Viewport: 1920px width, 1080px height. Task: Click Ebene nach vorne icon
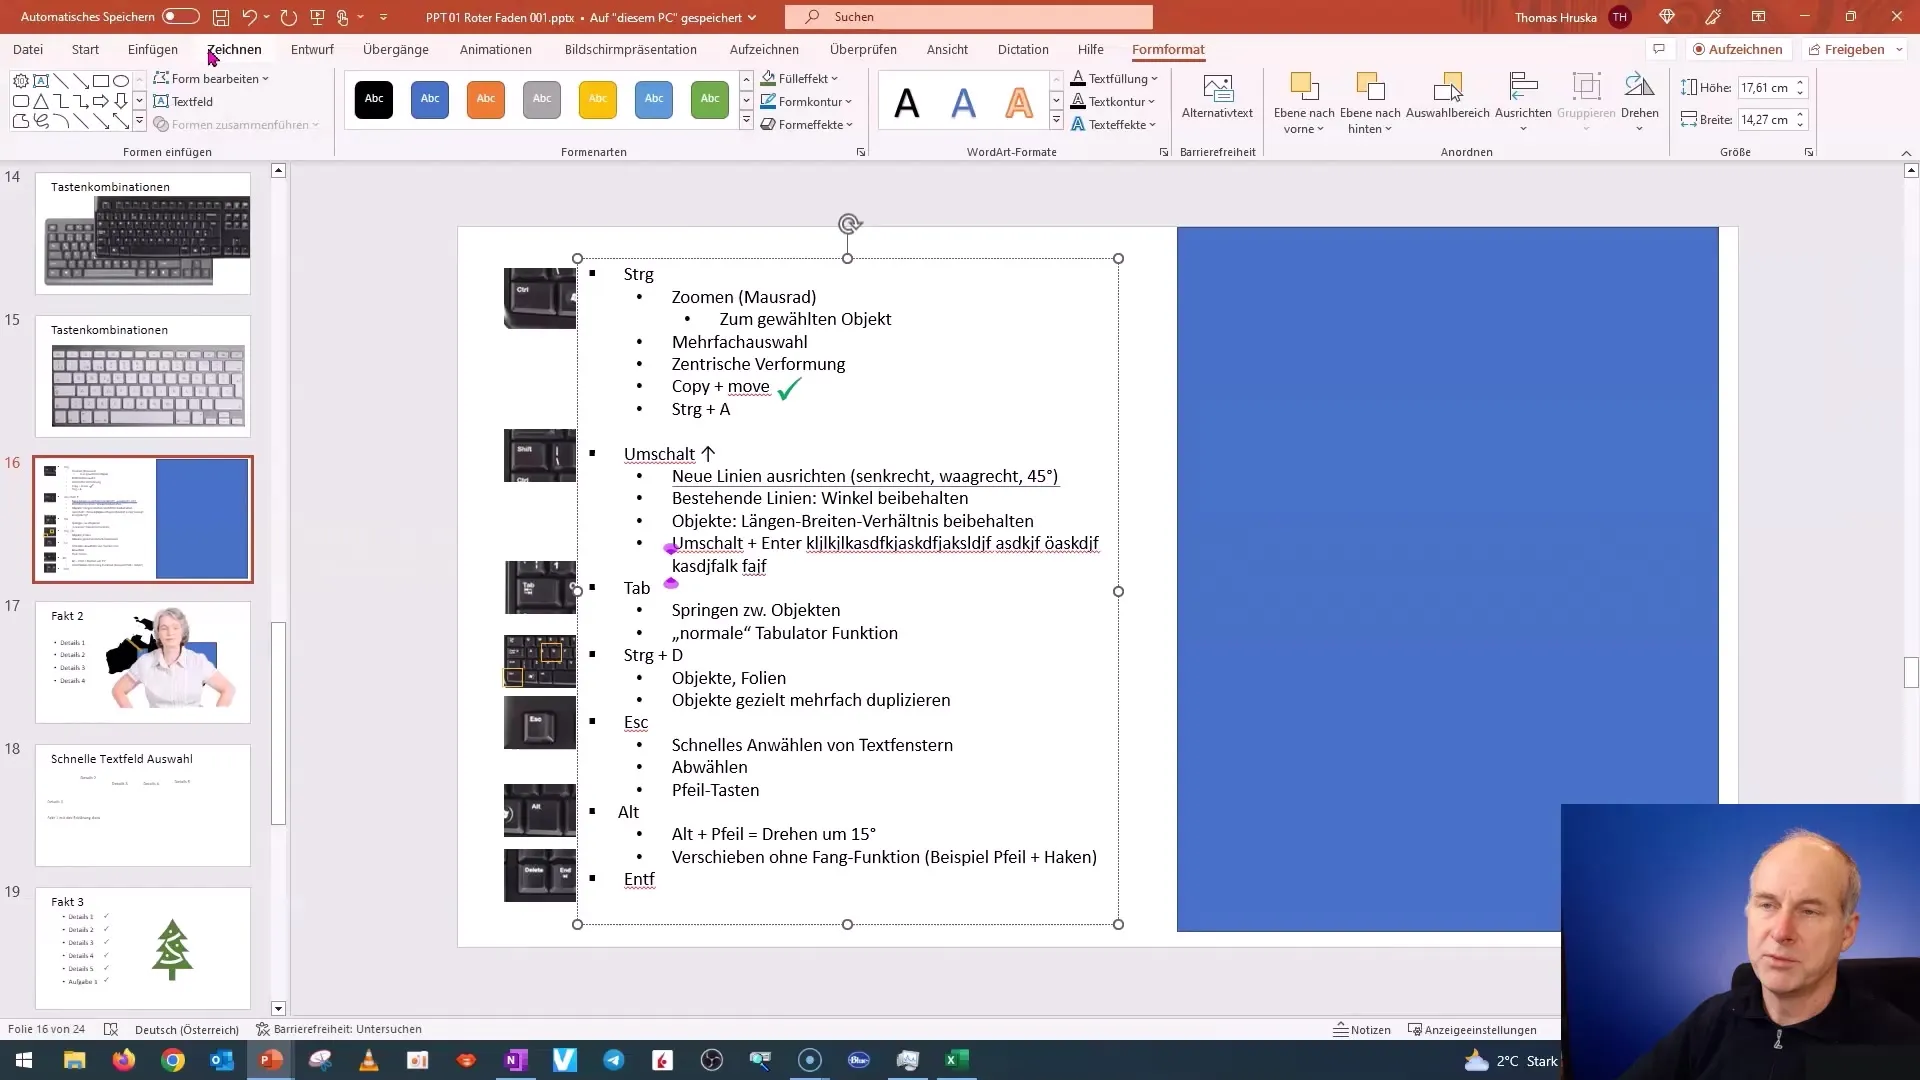[1304, 88]
